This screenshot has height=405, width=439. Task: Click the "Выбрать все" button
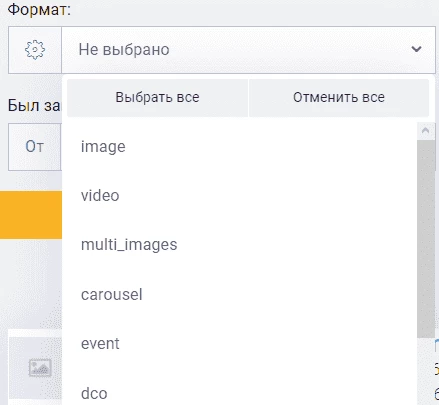157,98
